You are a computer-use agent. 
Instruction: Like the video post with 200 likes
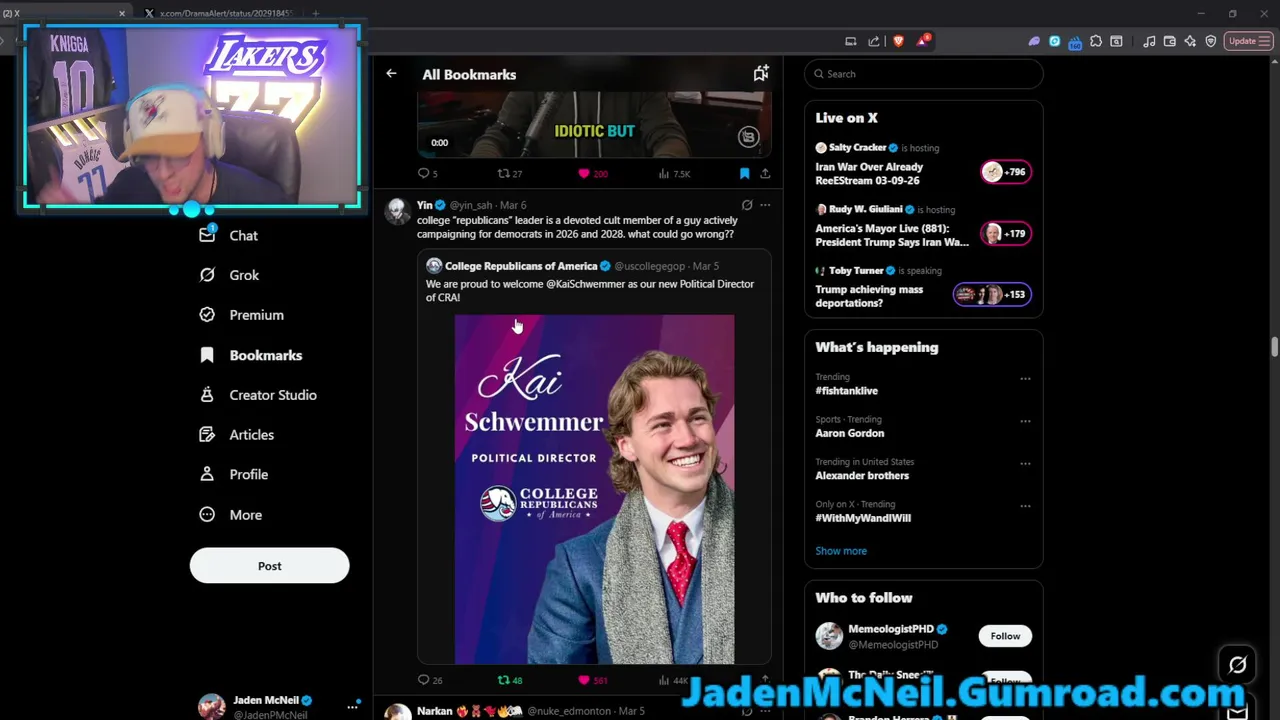click(584, 174)
